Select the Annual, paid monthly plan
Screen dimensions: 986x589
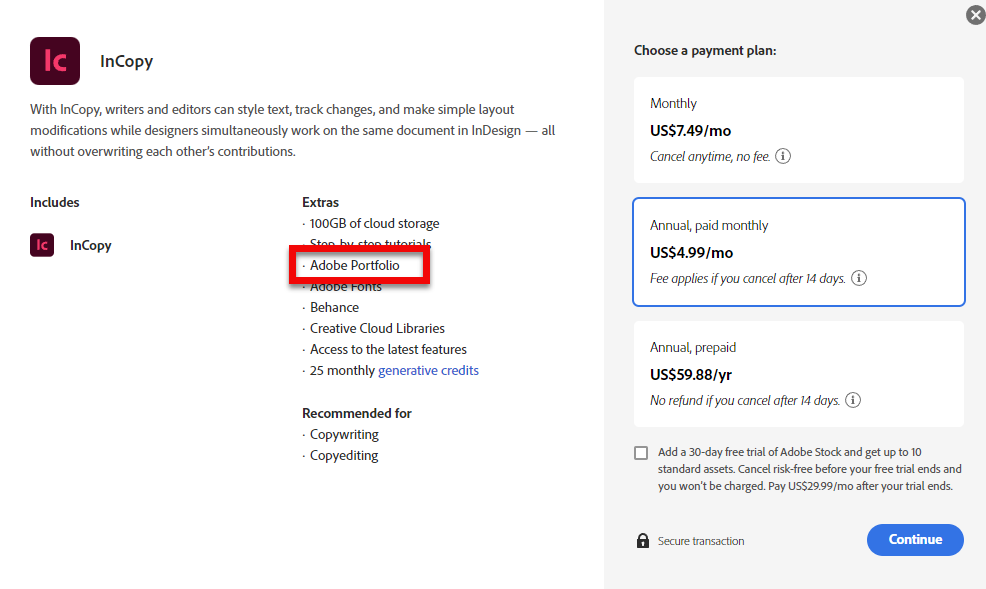[x=798, y=252]
